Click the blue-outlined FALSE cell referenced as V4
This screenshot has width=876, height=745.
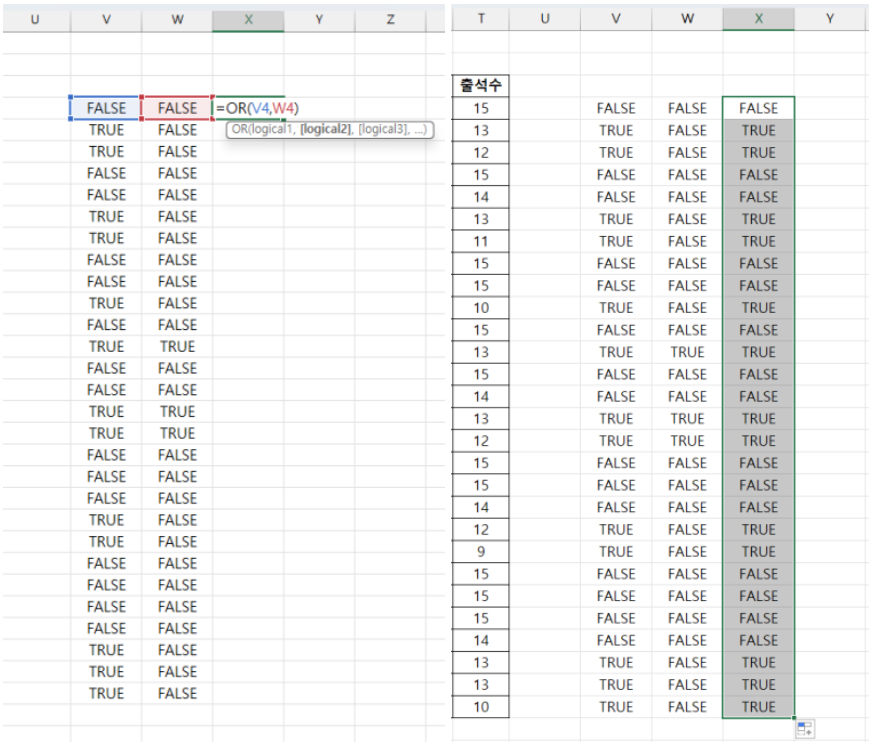point(106,108)
